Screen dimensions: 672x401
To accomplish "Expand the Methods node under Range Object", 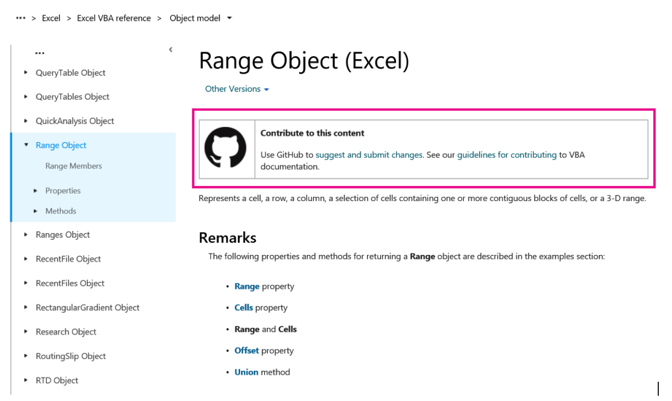I will click(x=36, y=211).
